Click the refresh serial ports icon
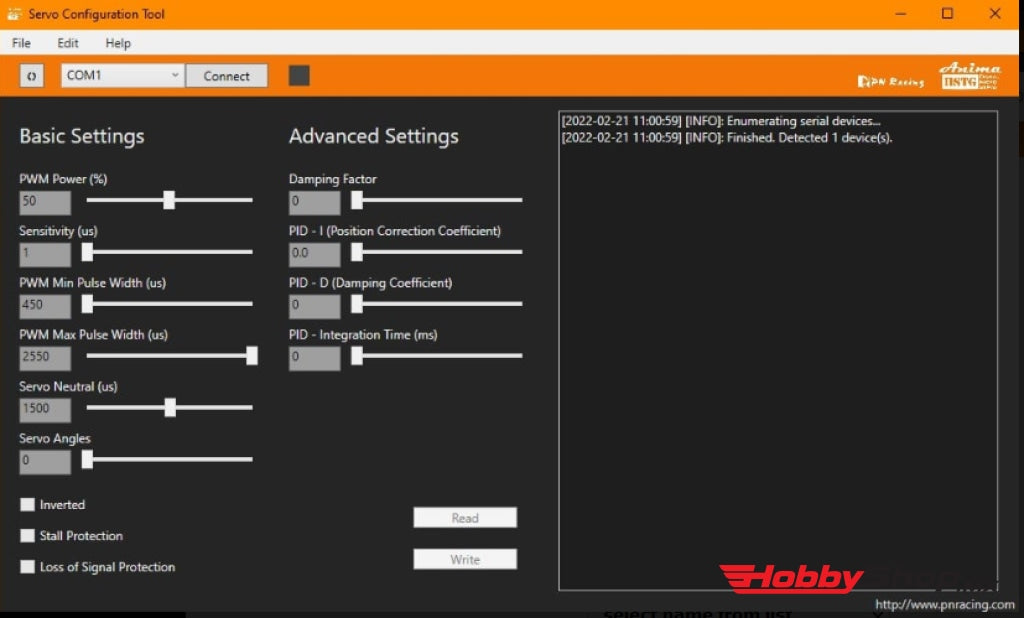This screenshot has height=618, width=1024. point(31,75)
